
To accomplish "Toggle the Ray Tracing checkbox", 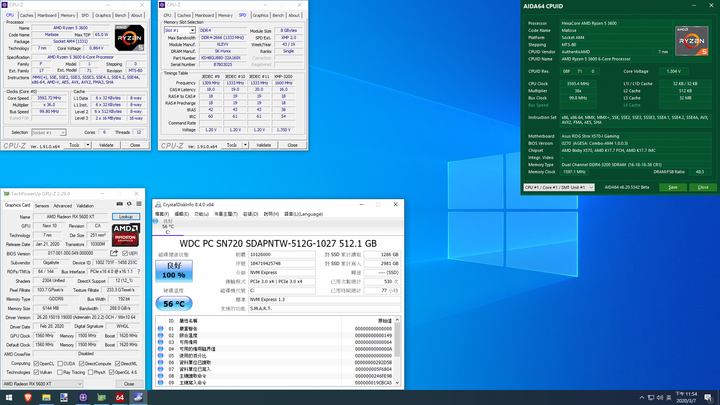I will (60, 372).
